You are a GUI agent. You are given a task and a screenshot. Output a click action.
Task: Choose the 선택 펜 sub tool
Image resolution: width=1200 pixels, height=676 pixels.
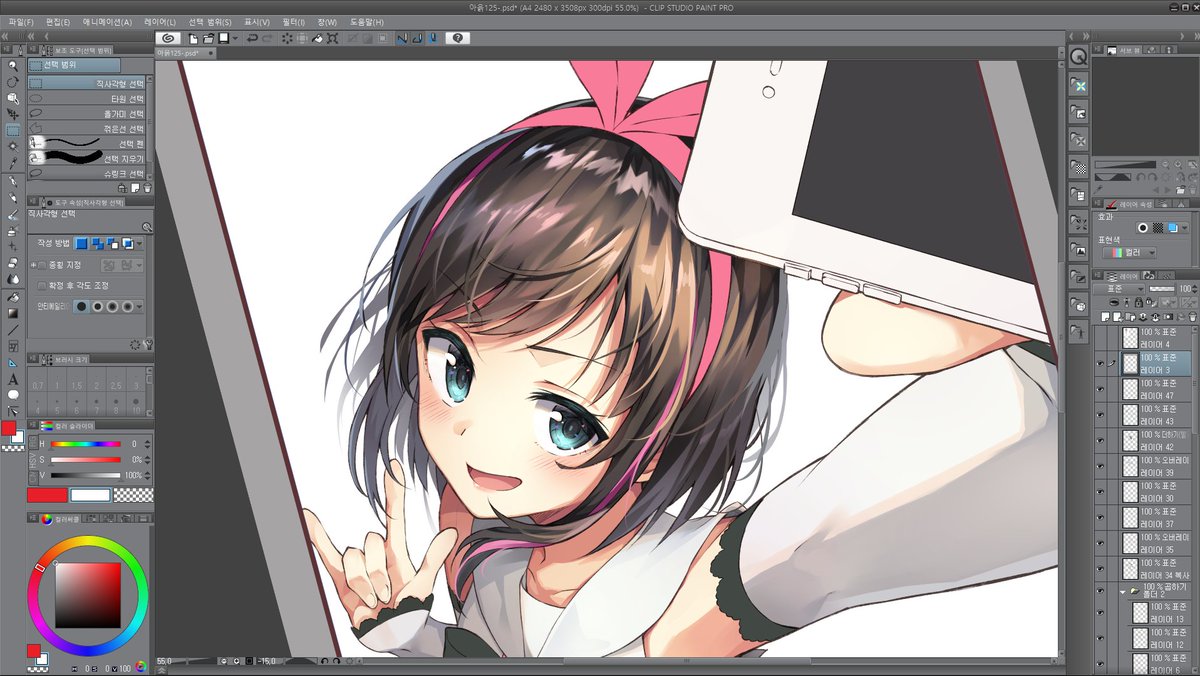(88, 144)
